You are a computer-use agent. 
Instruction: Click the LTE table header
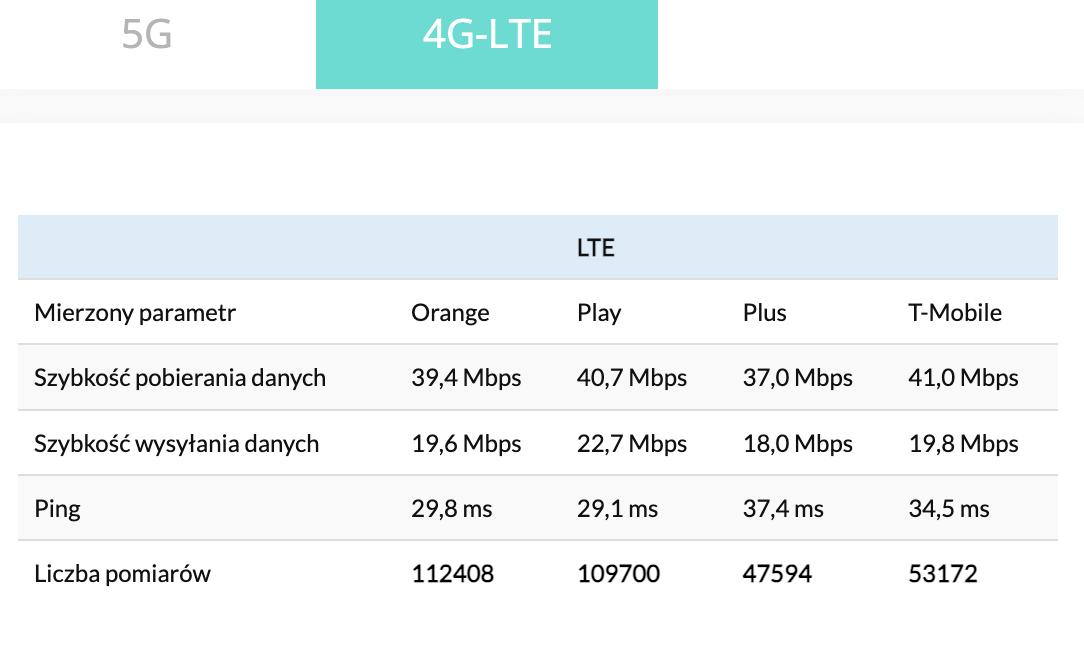[x=595, y=248]
